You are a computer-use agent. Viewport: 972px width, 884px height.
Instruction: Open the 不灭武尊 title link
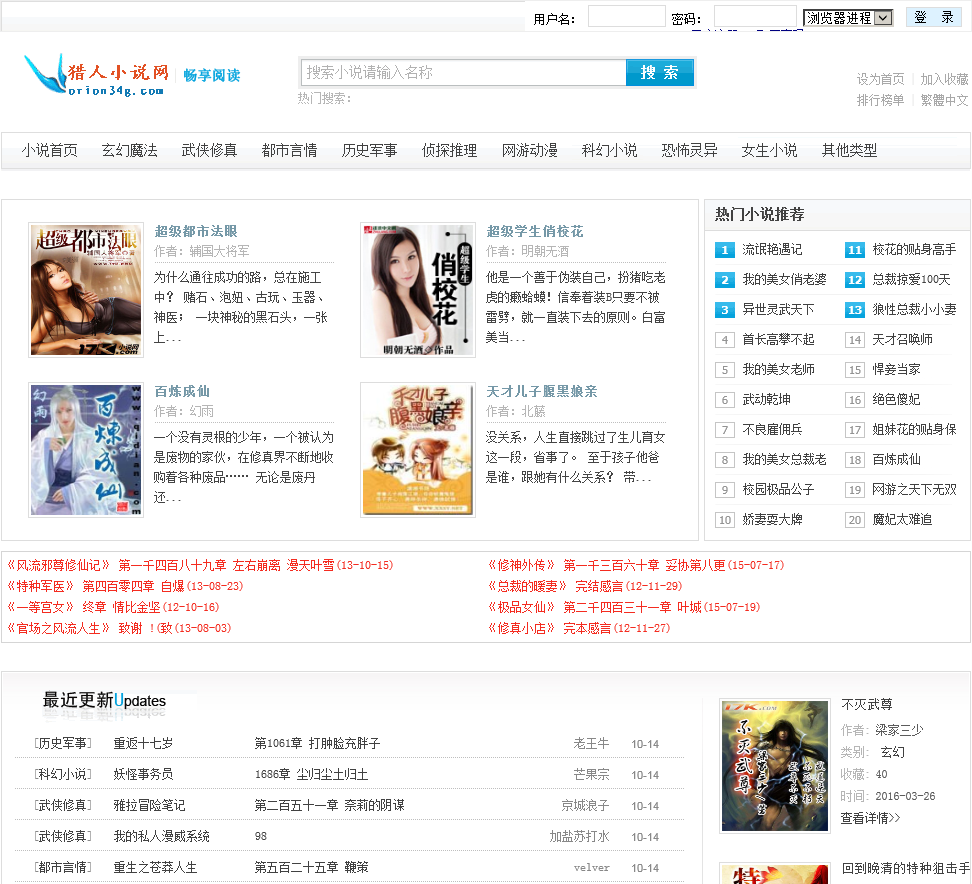[x=867, y=704]
